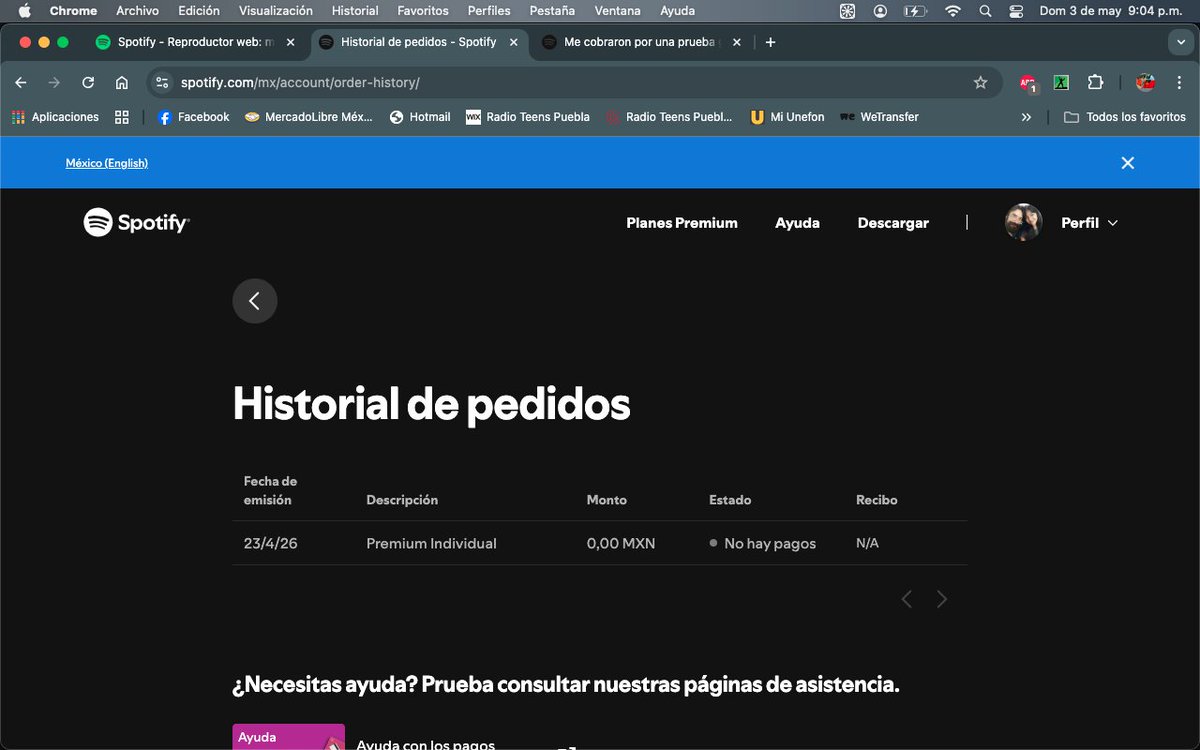
Task: Expand the Perfil dropdown
Action: pos(1089,223)
